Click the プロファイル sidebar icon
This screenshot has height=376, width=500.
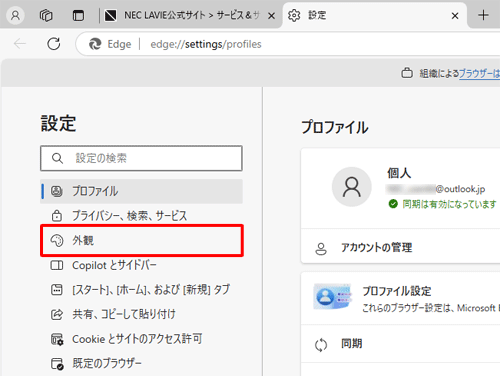point(57,191)
